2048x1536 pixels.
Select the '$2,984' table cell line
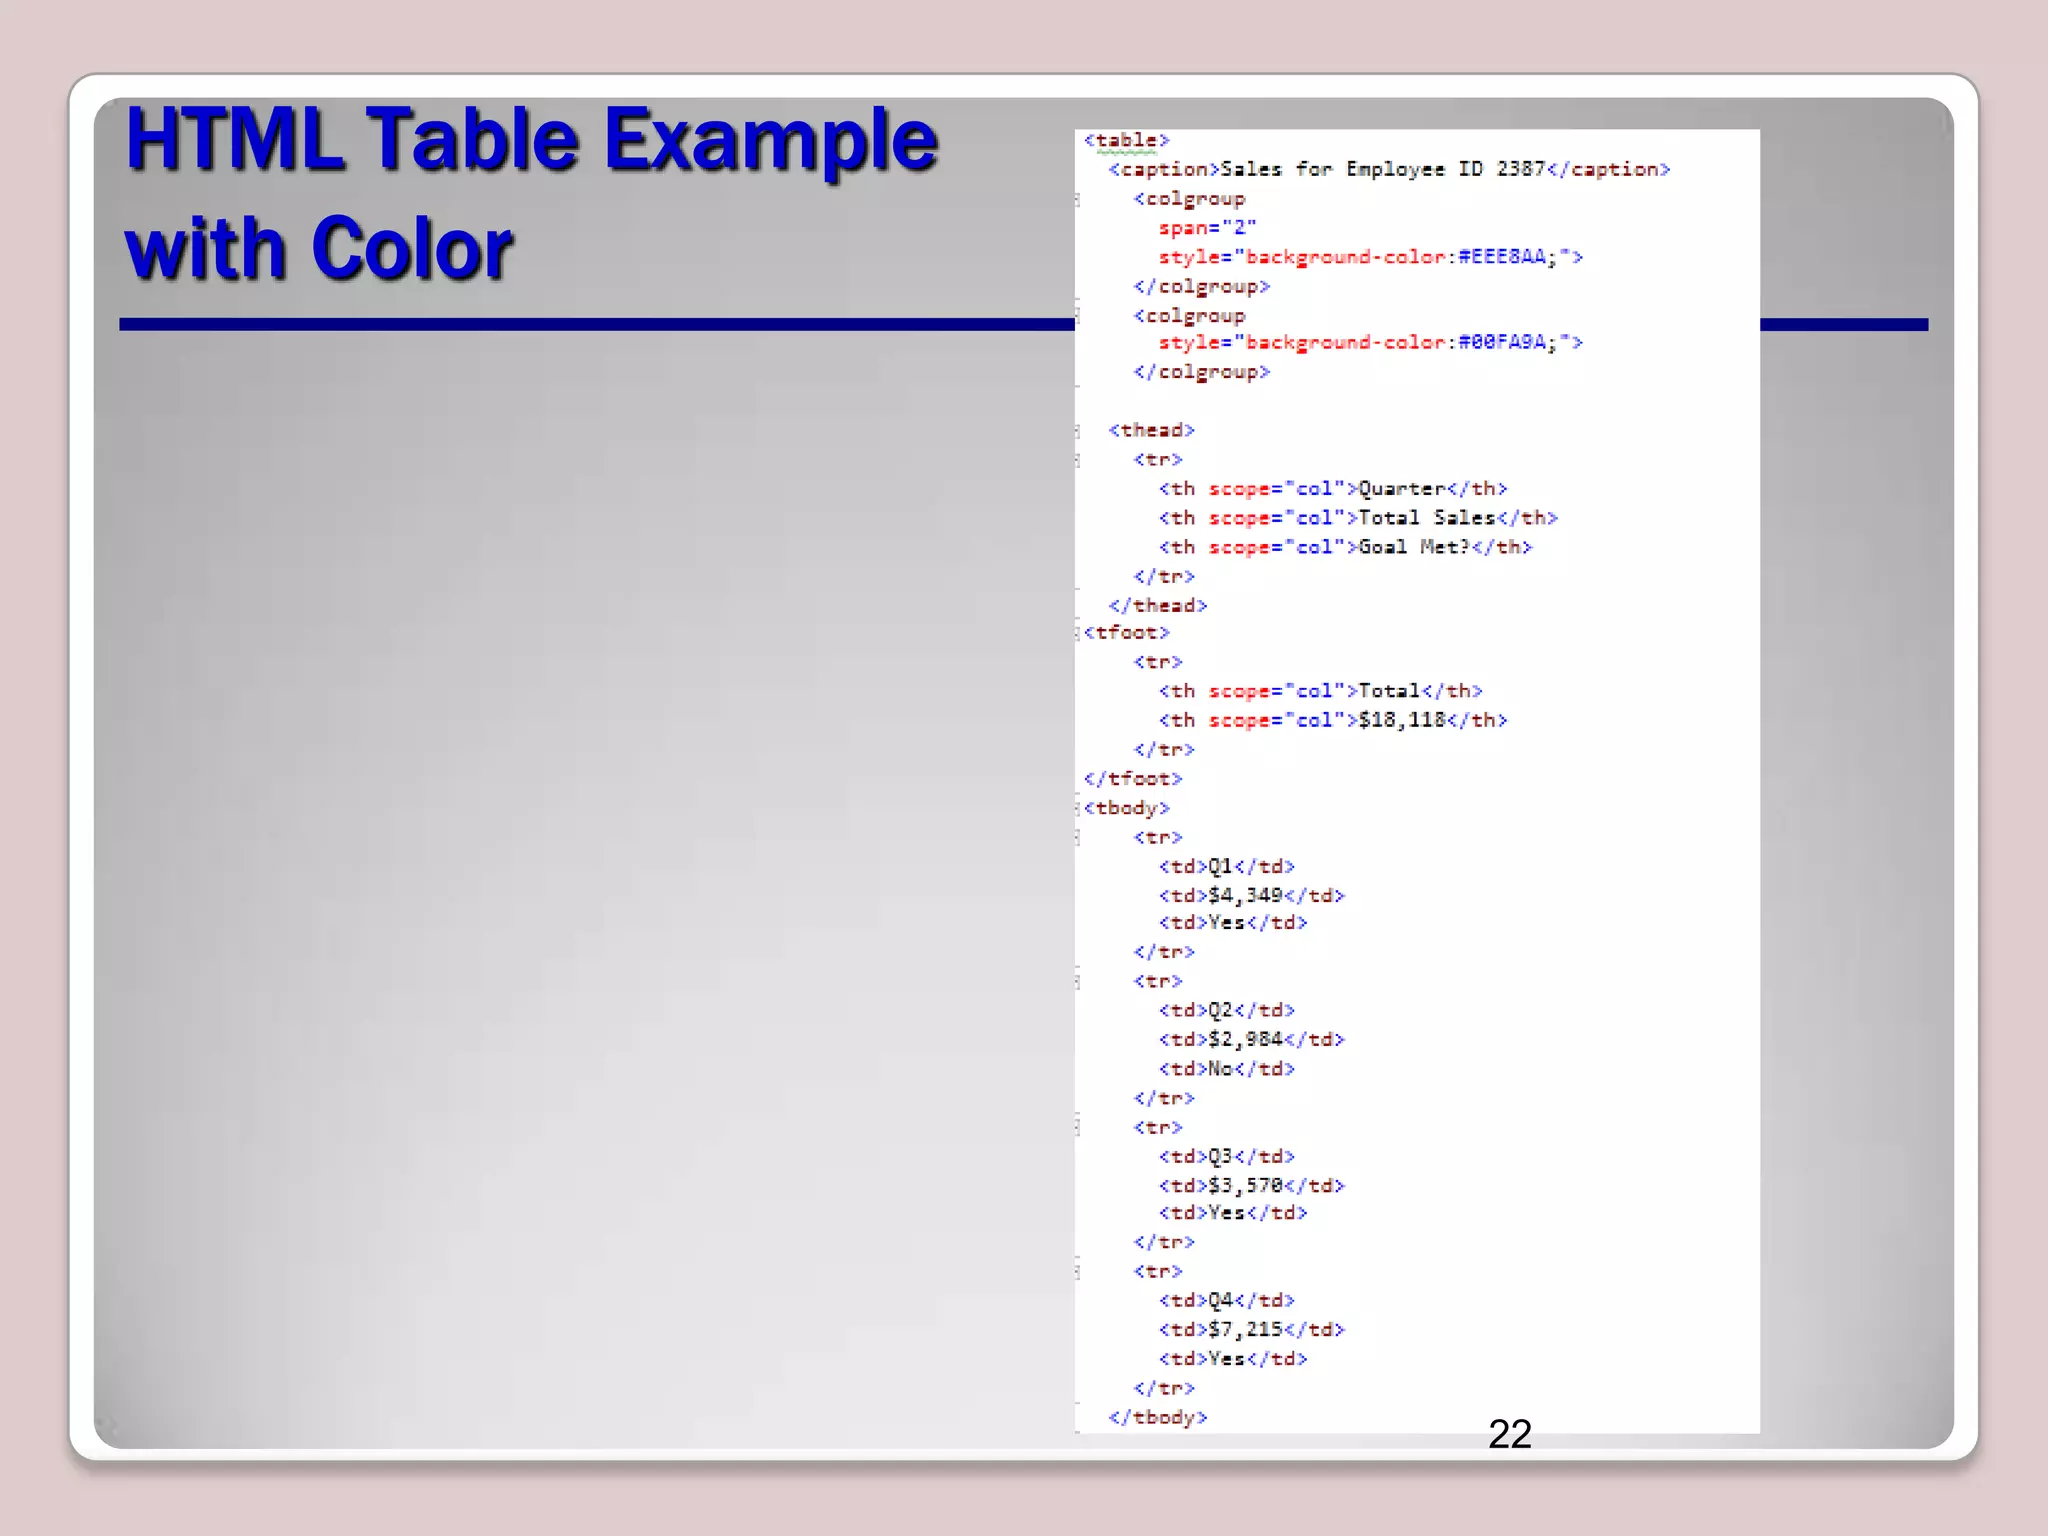[1251, 1039]
